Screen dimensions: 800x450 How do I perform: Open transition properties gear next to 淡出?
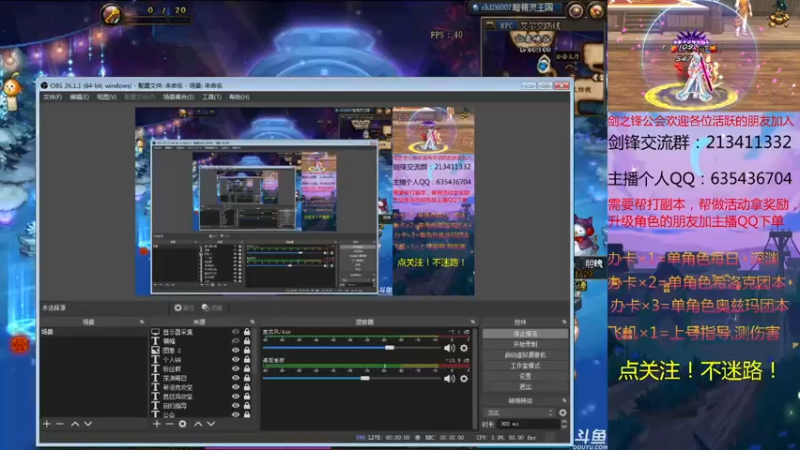[x=563, y=413]
